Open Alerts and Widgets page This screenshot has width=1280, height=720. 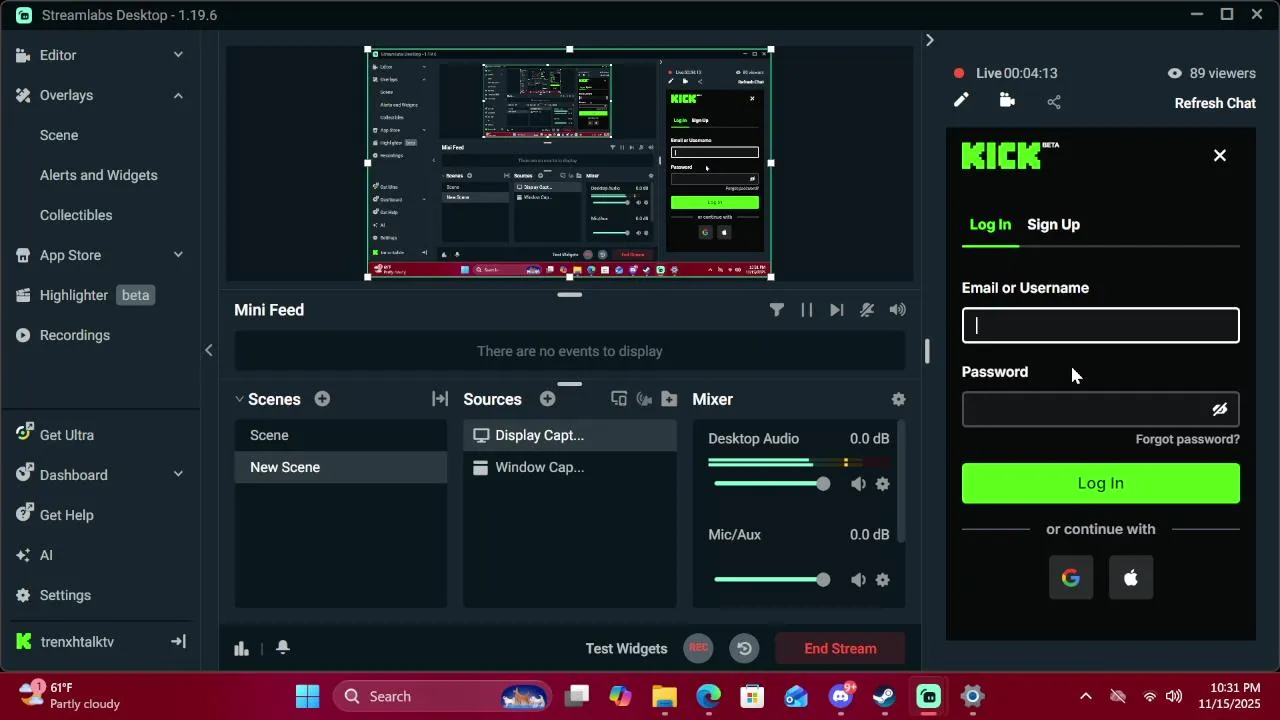(x=99, y=175)
